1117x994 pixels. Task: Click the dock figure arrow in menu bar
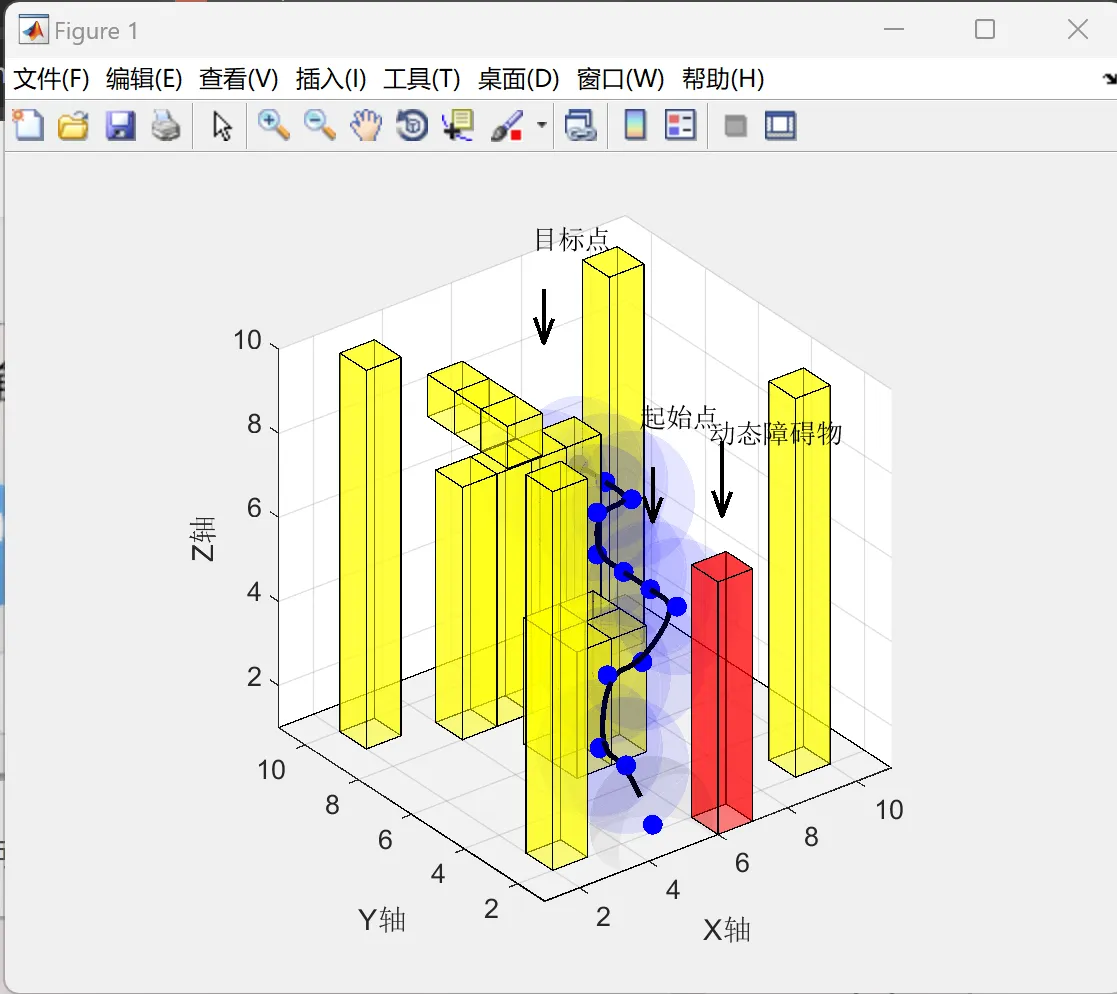(x=1109, y=78)
